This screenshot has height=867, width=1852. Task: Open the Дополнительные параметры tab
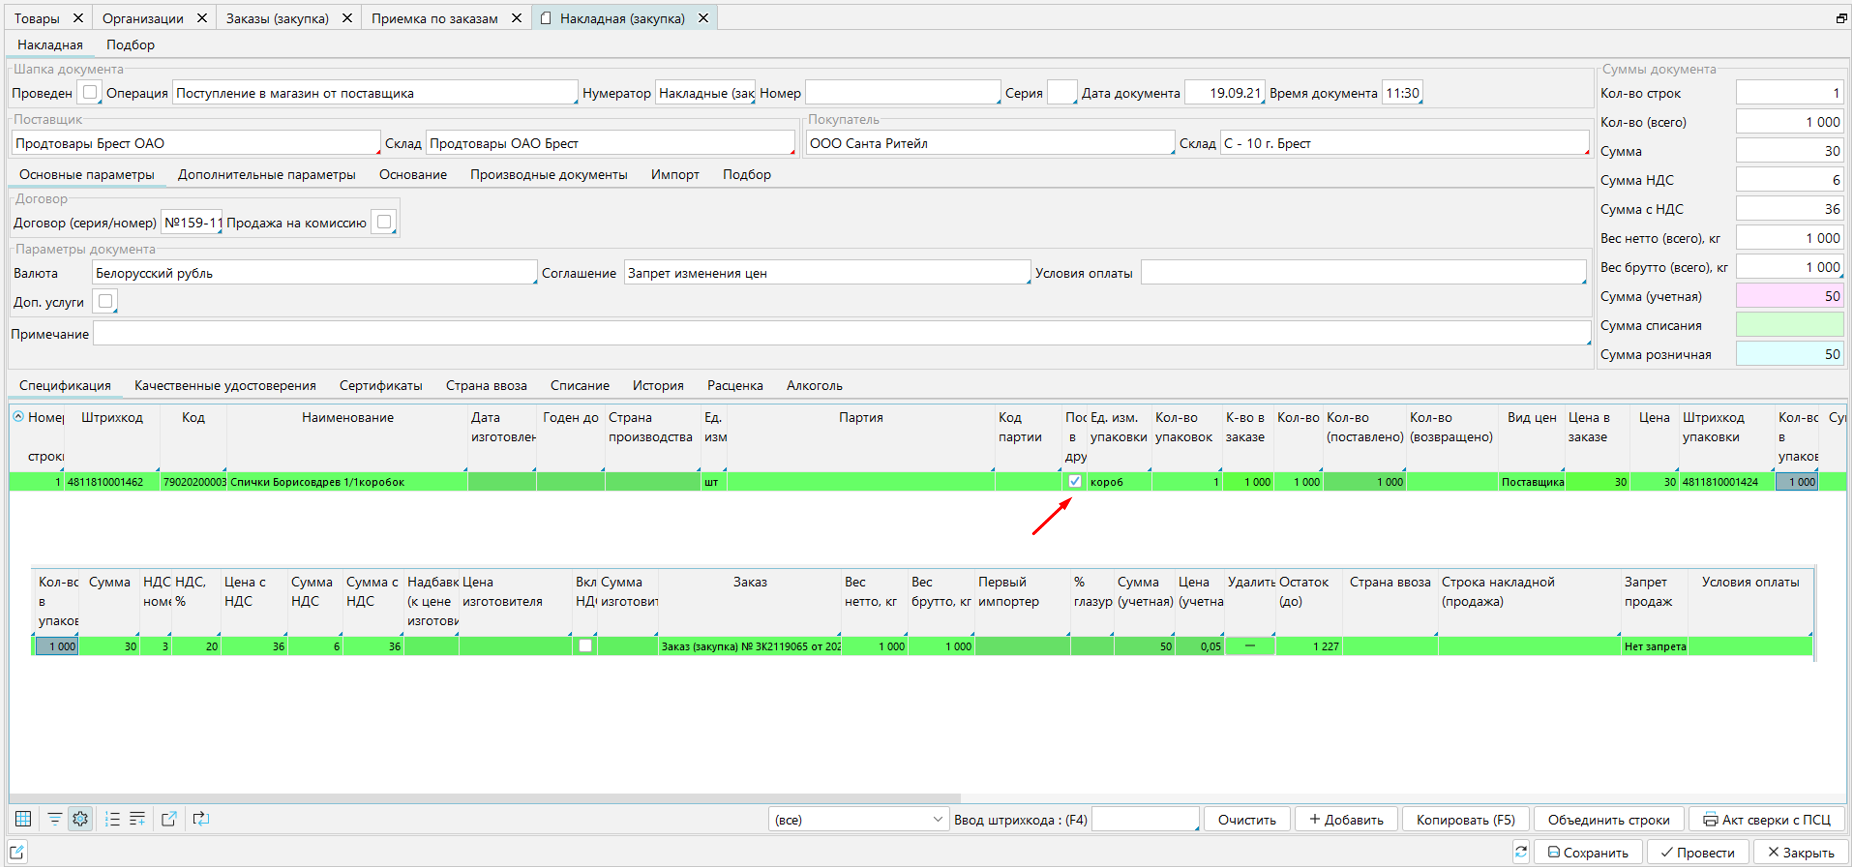(266, 175)
